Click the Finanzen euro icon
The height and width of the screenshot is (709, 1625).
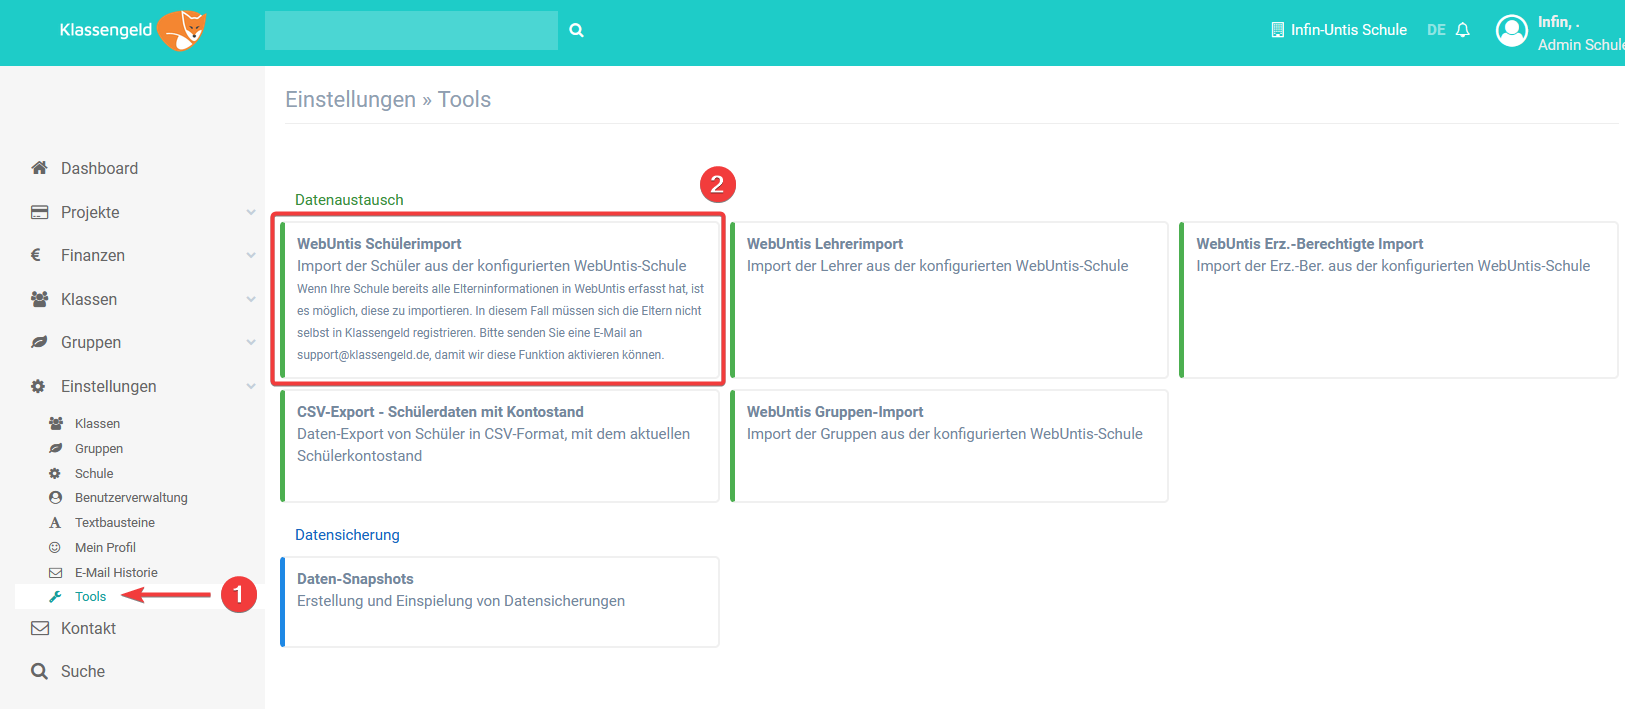(36, 255)
